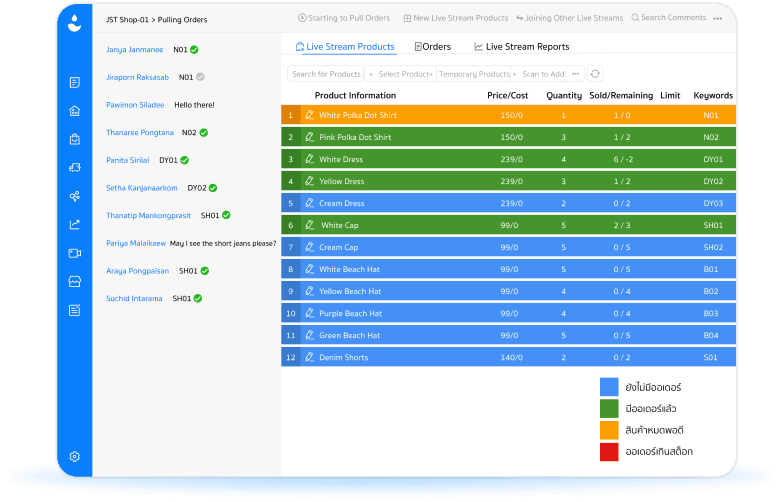
Task: Click the red legend color swatch
Action: [609, 452]
